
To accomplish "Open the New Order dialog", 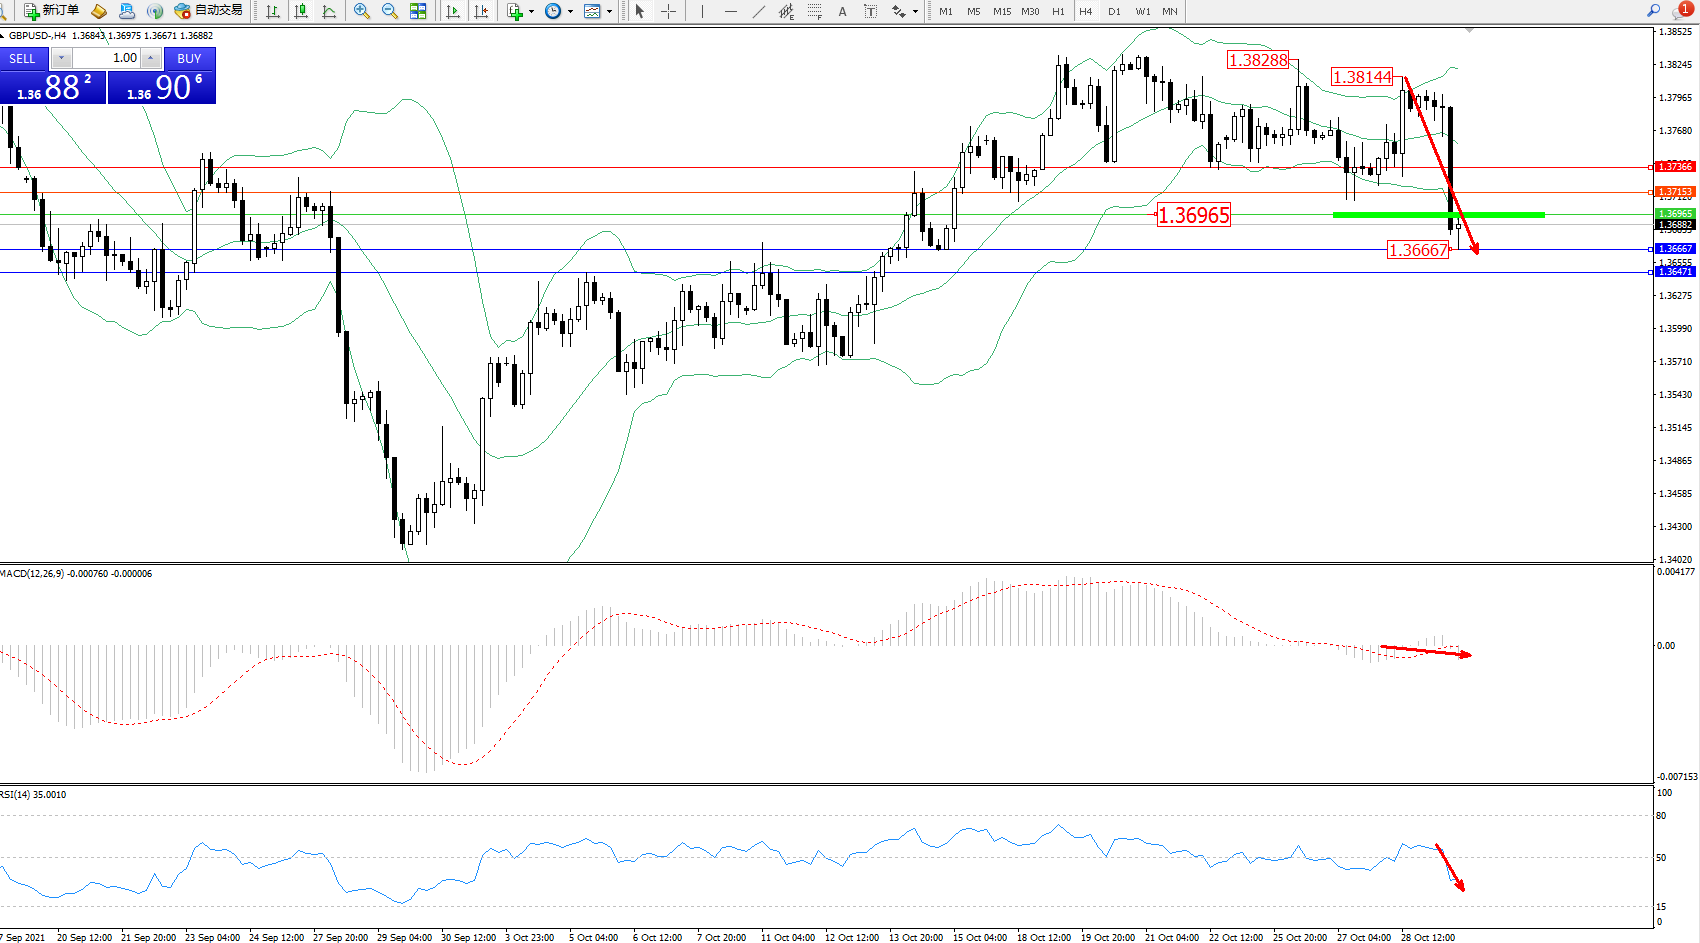I will [51, 11].
